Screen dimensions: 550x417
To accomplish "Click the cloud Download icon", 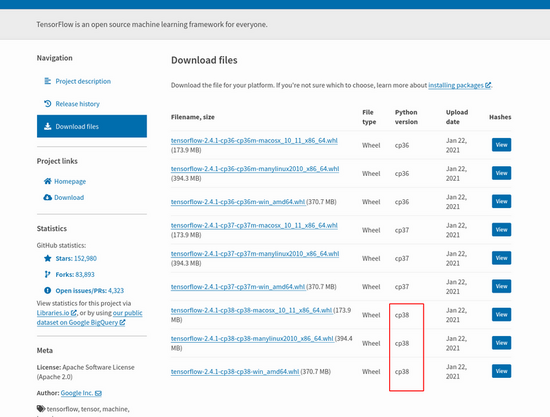I will (x=47, y=197).
